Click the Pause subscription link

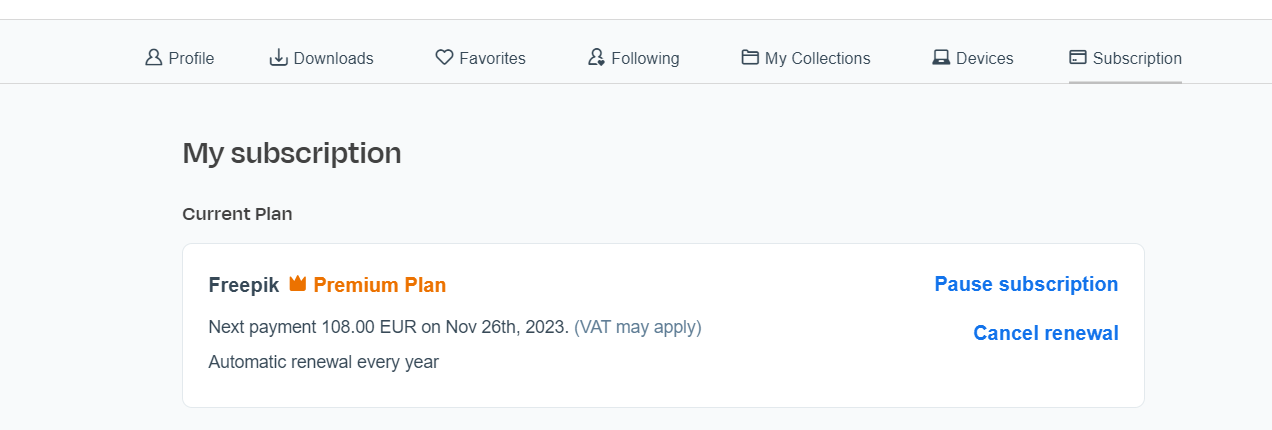pos(1026,284)
